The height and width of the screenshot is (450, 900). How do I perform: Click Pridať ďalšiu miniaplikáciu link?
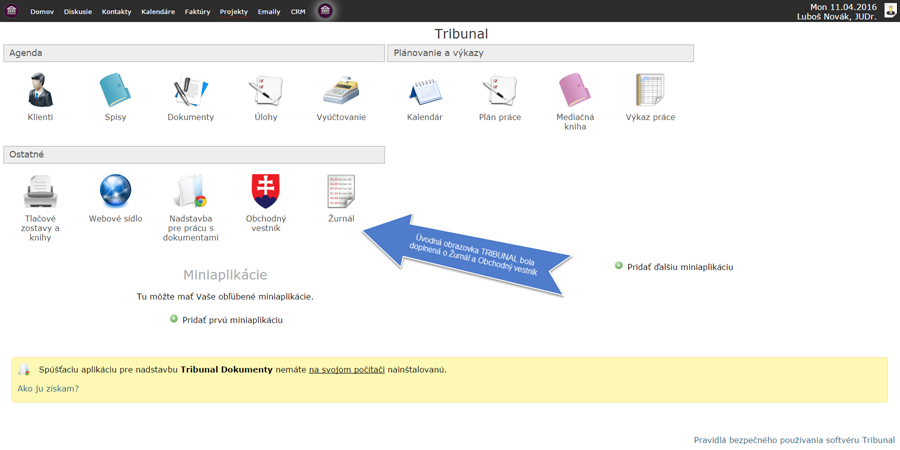(x=681, y=267)
